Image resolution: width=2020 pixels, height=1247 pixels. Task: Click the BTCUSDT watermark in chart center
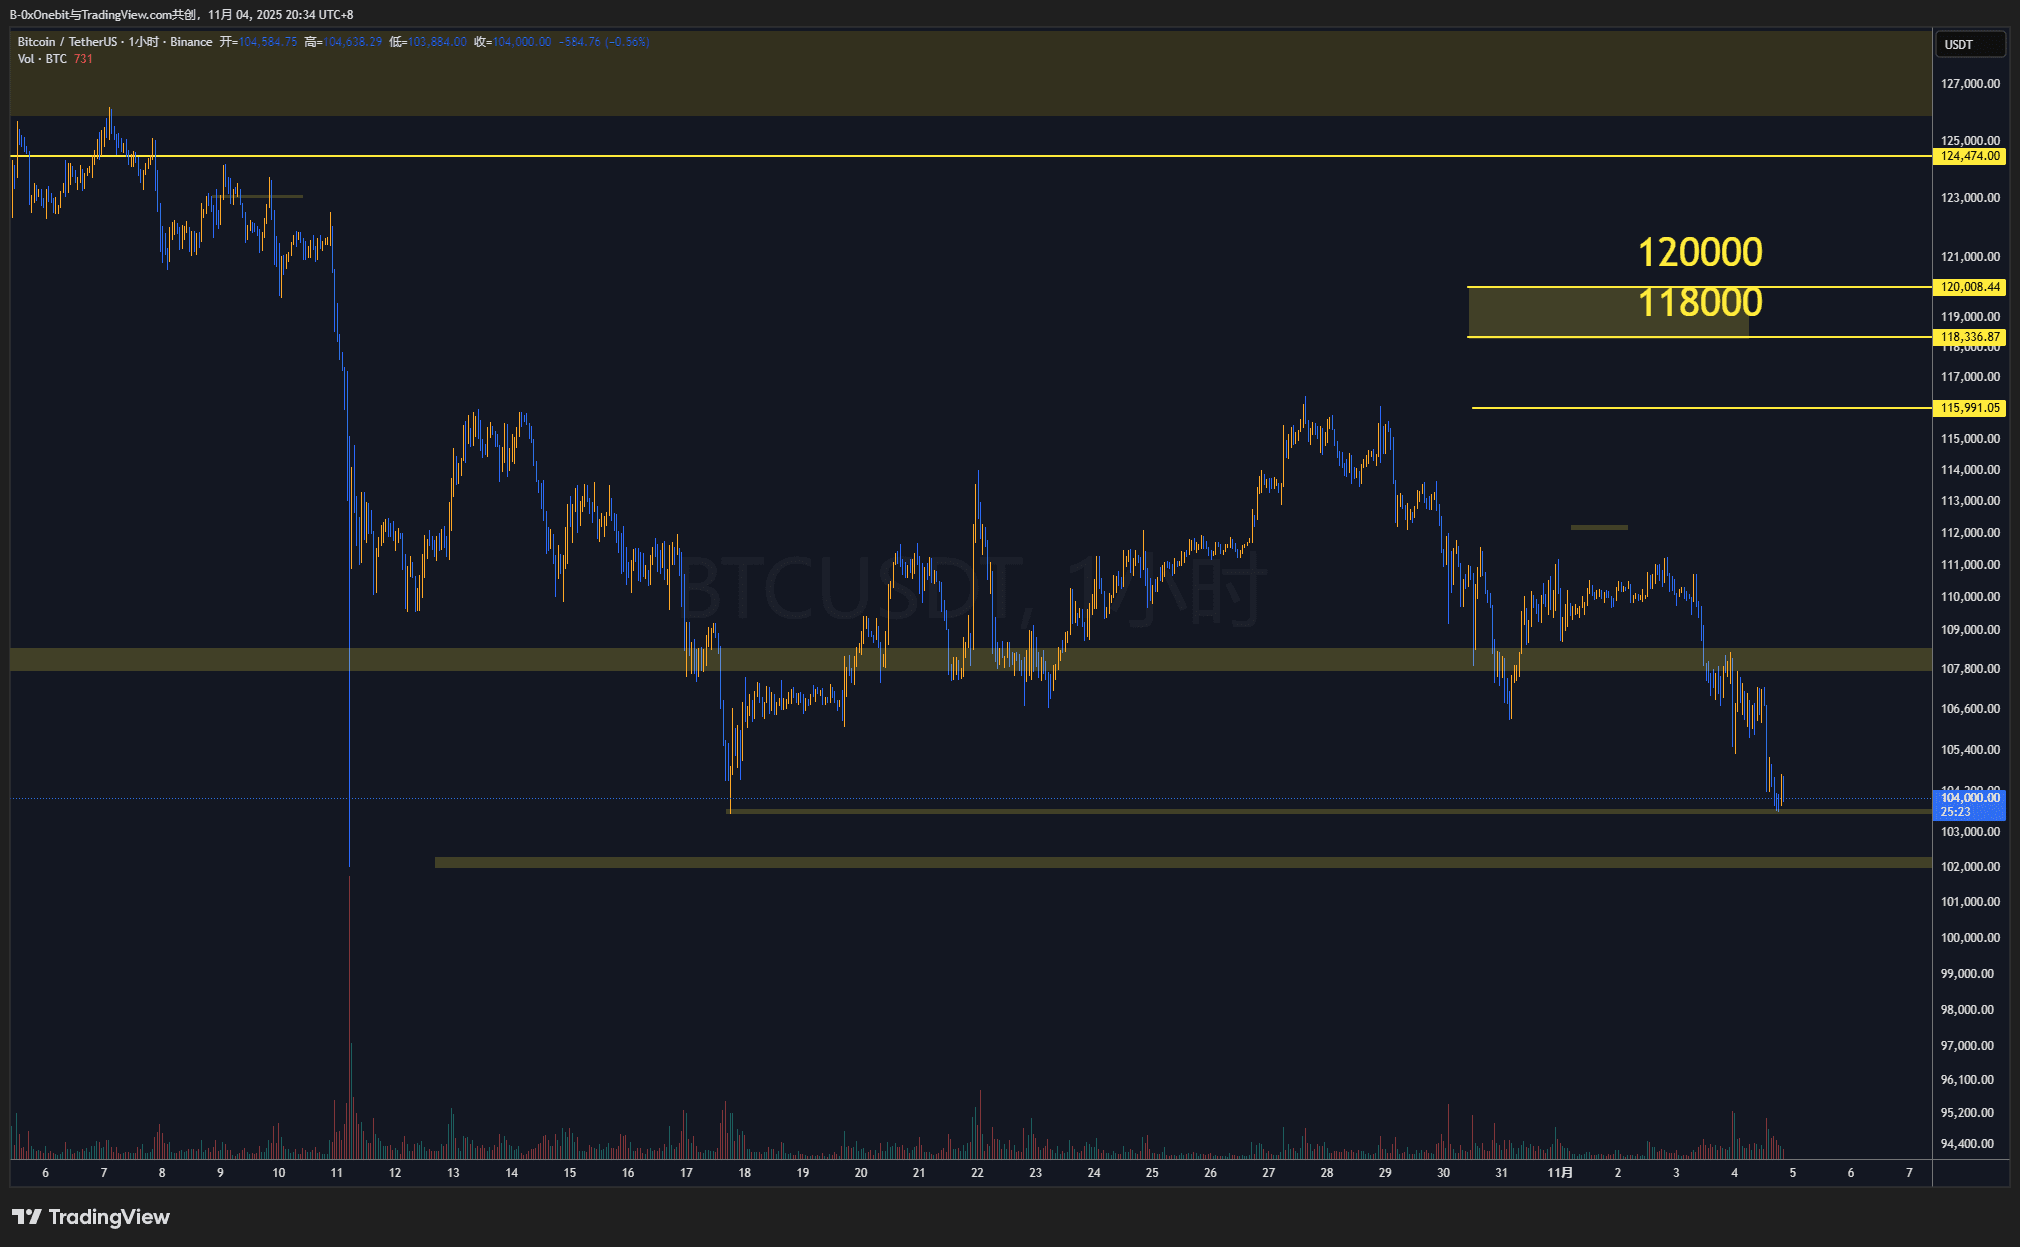(850, 590)
